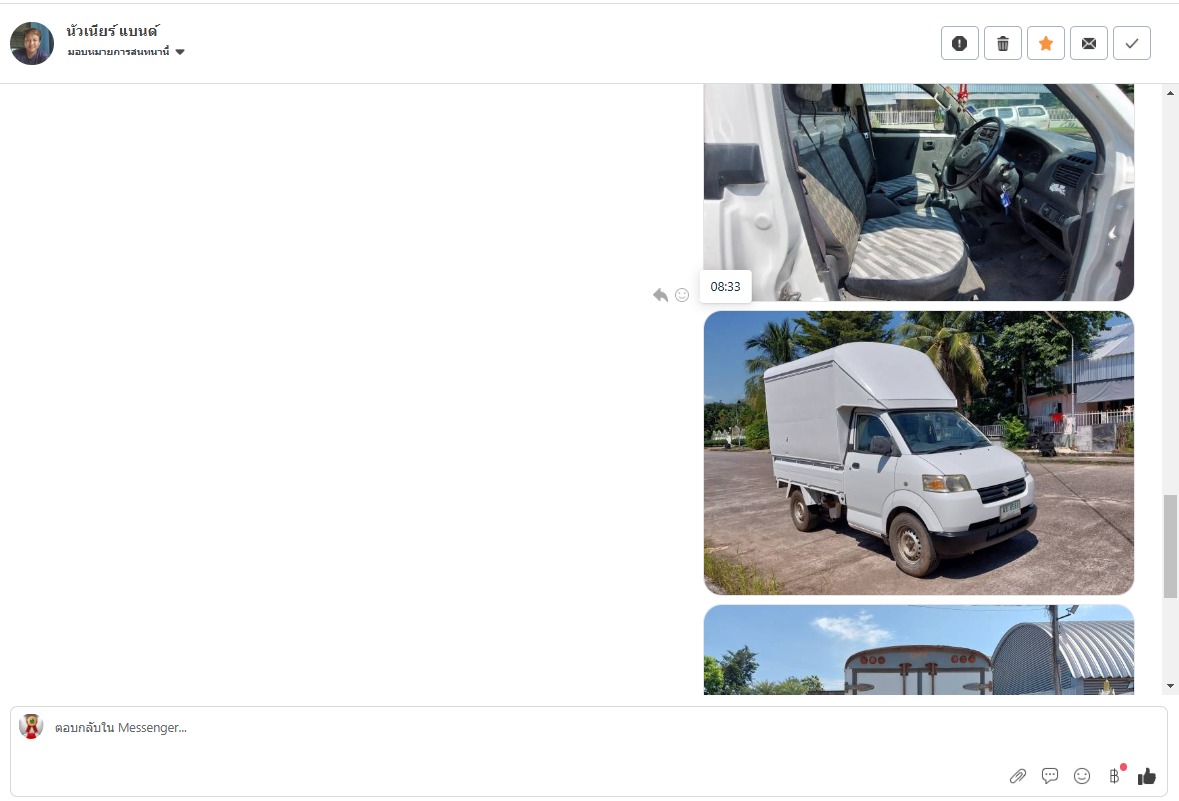Open contact profile picture in header
This screenshot has width=1179, height=801.
click(x=32, y=44)
